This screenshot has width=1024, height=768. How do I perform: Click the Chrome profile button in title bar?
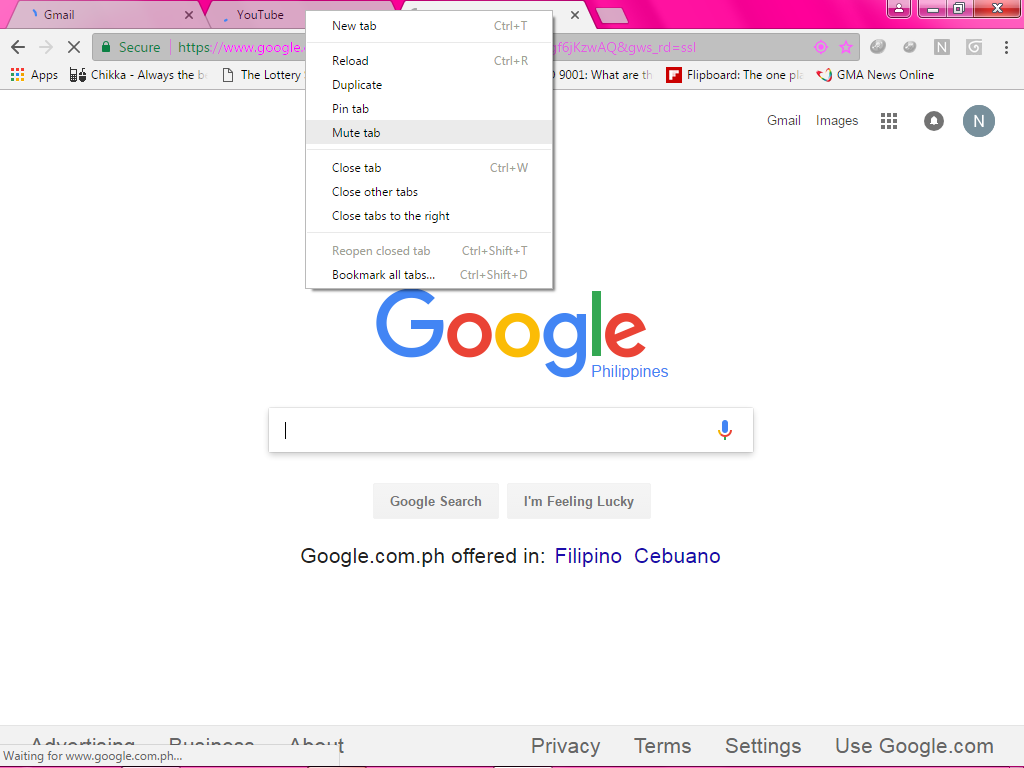[x=899, y=8]
